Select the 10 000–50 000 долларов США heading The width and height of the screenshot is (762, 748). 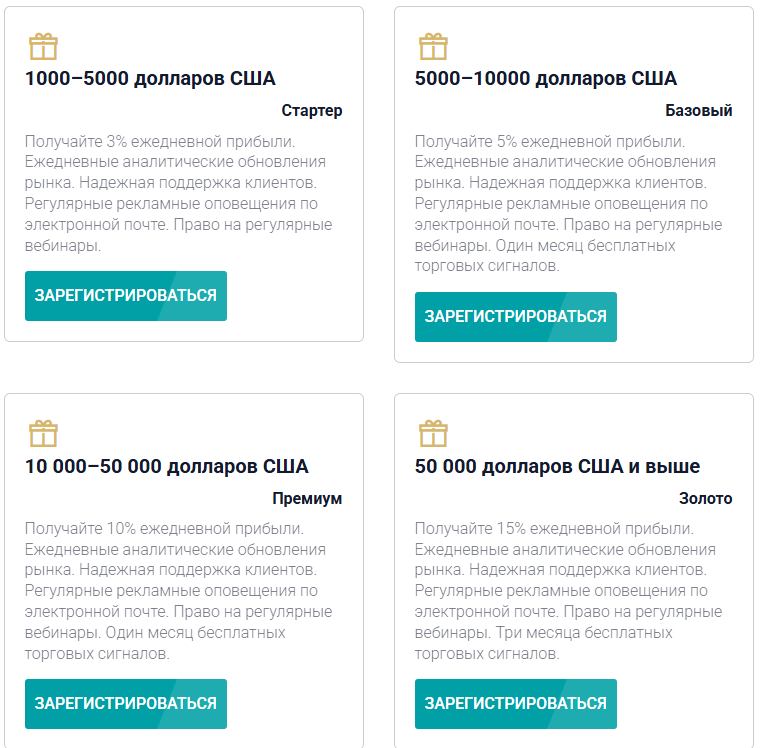click(167, 467)
